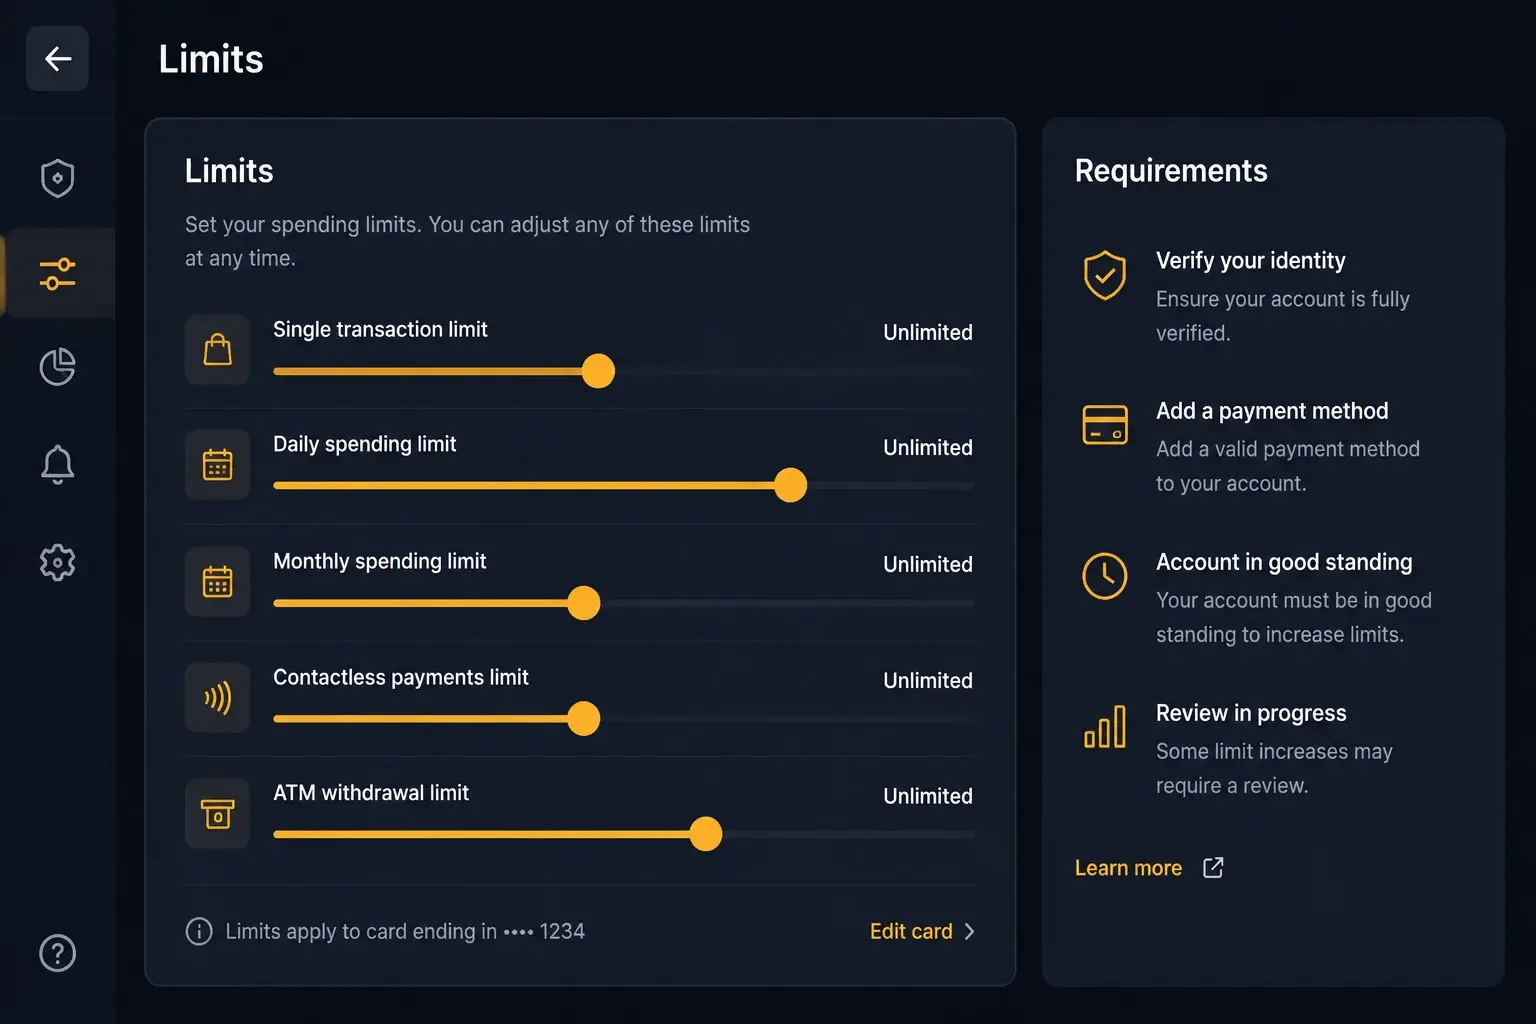This screenshot has width=1536, height=1024.
Task: Click the Daily spending limit label
Action: click(x=364, y=444)
